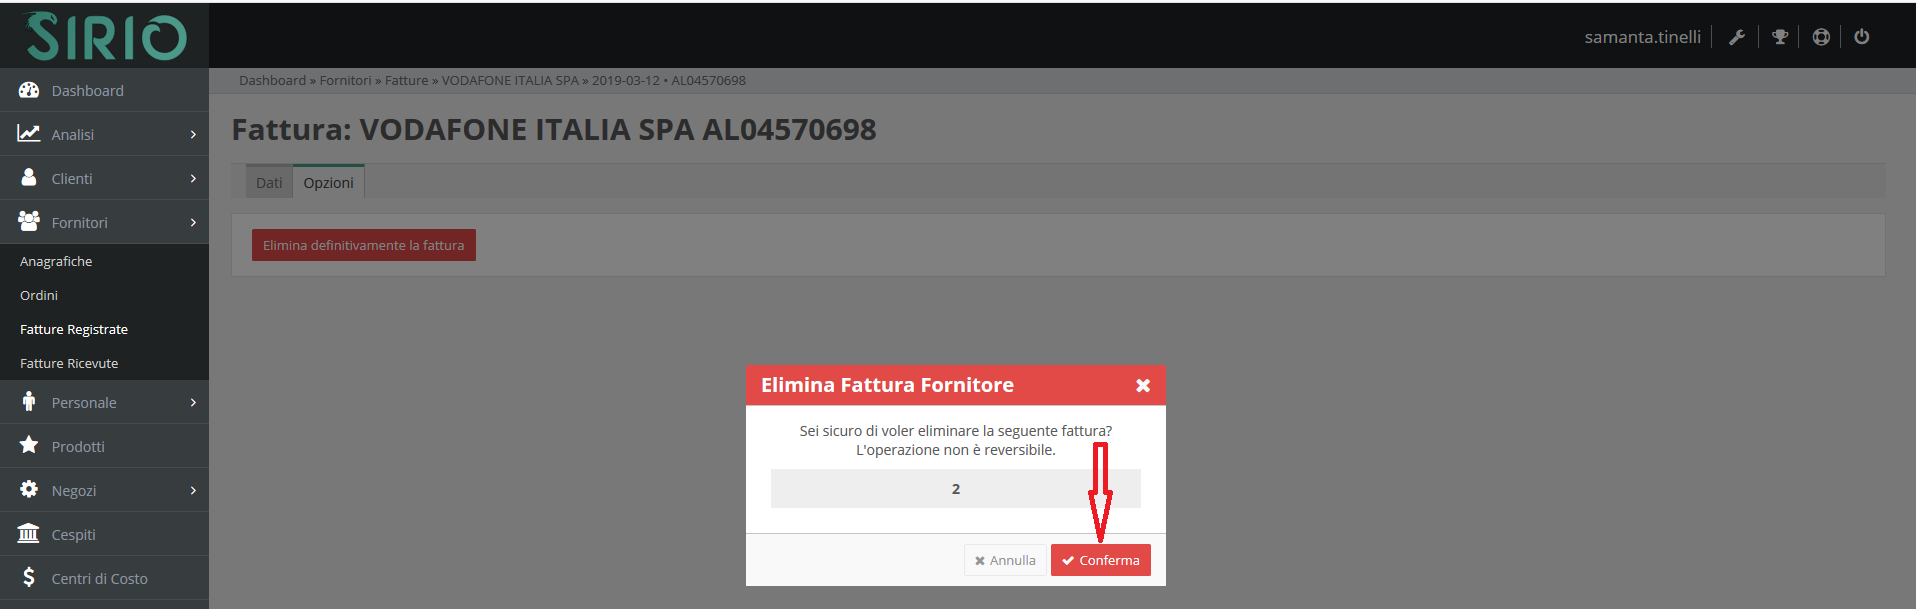The width and height of the screenshot is (1916, 609).
Task: Expand the Clienti menu chevron
Action: click(x=193, y=178)
